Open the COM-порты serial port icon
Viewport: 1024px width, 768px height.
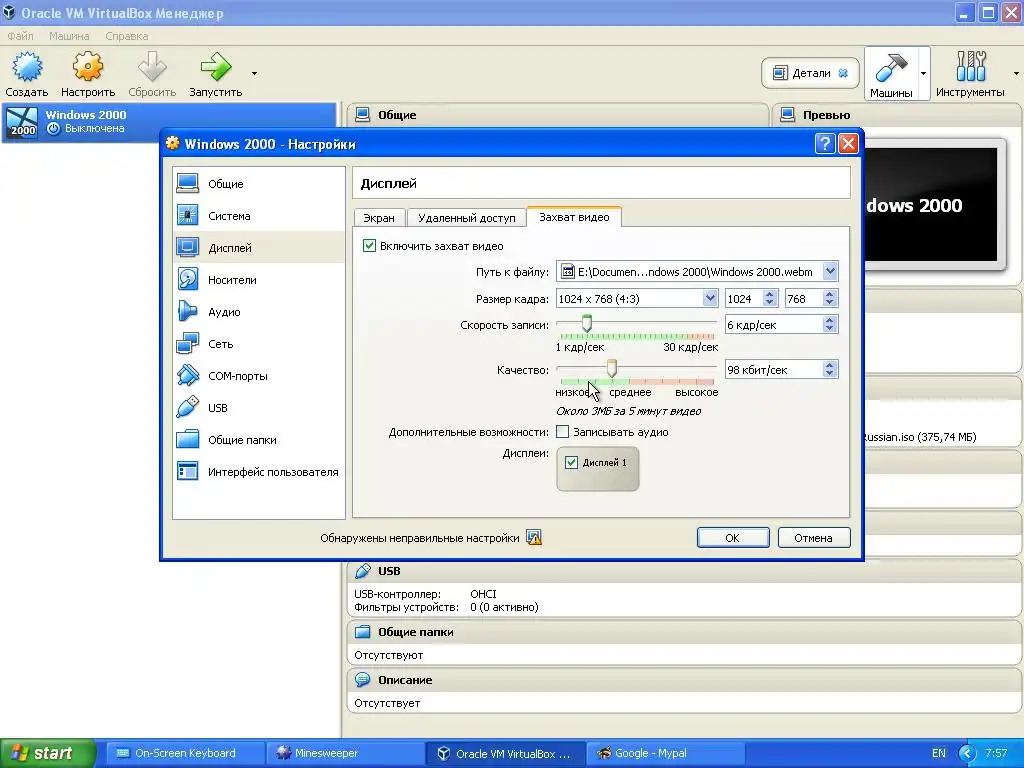[187, 376]
